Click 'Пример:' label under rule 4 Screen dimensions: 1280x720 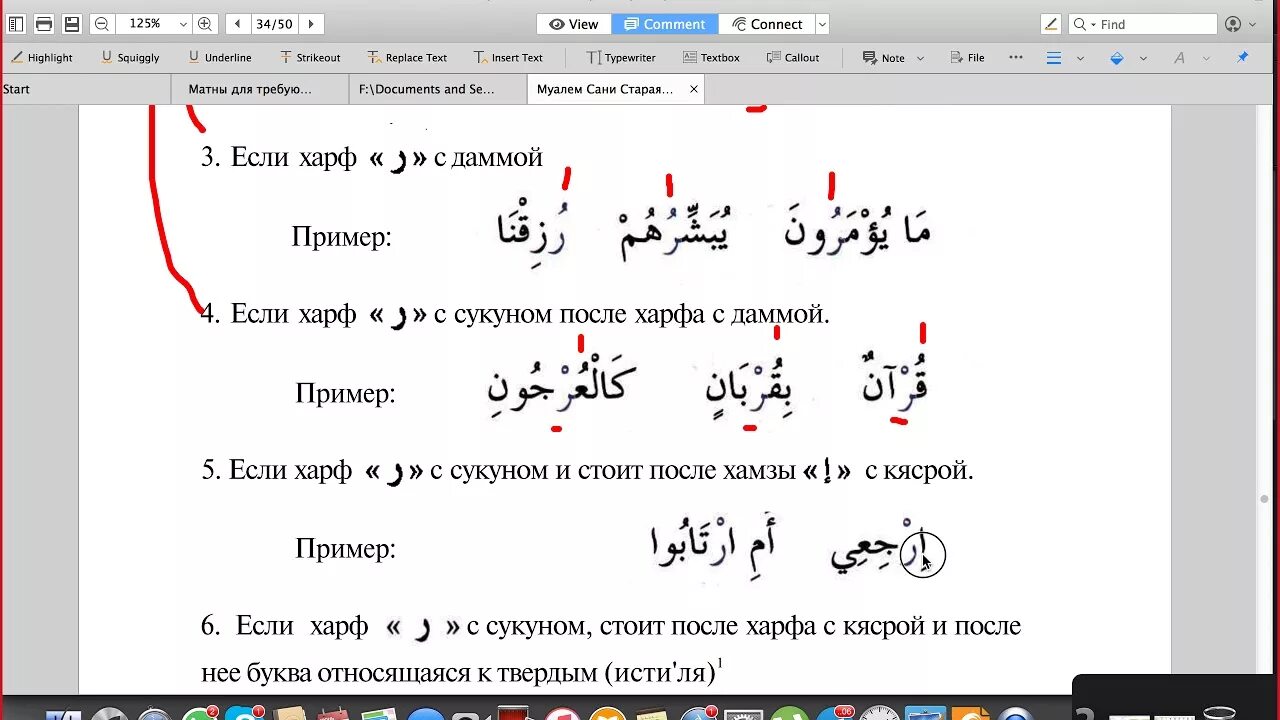click(x=345, y=393)
